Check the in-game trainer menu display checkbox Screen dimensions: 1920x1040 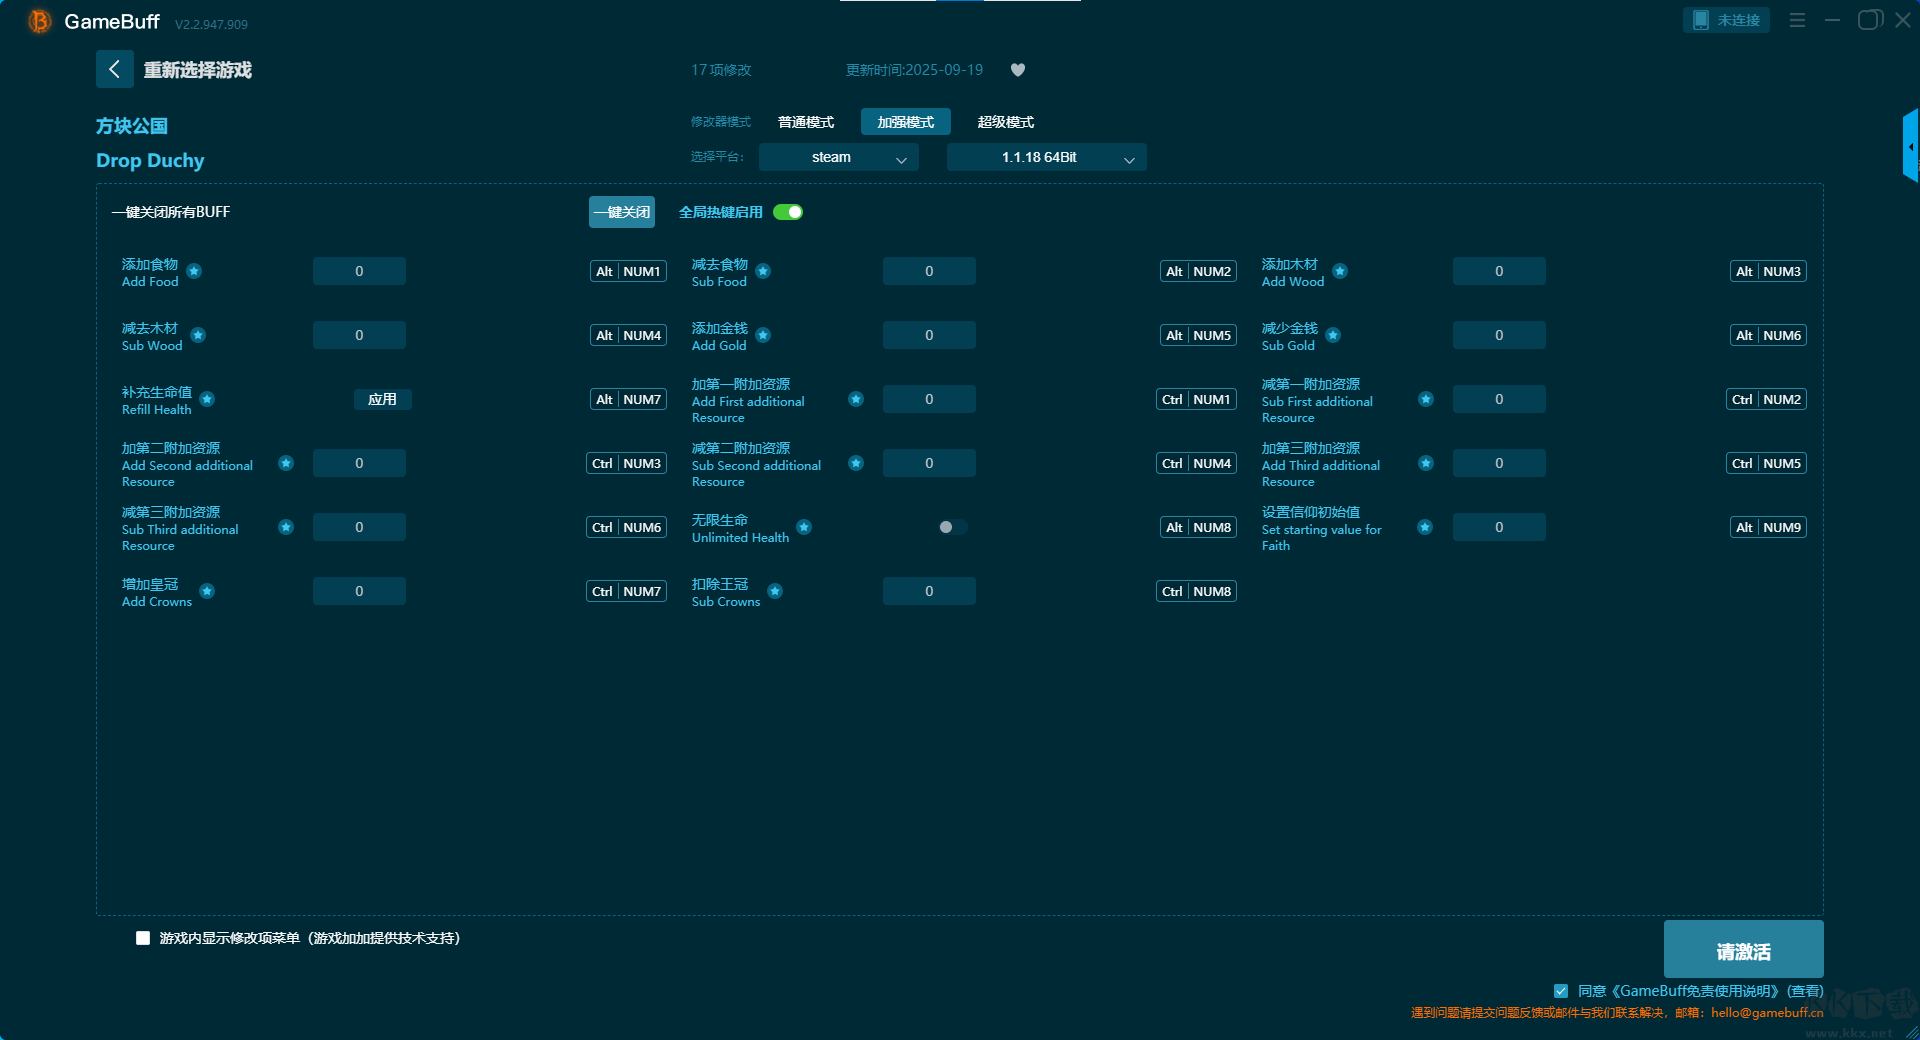(x=143, y=938)
